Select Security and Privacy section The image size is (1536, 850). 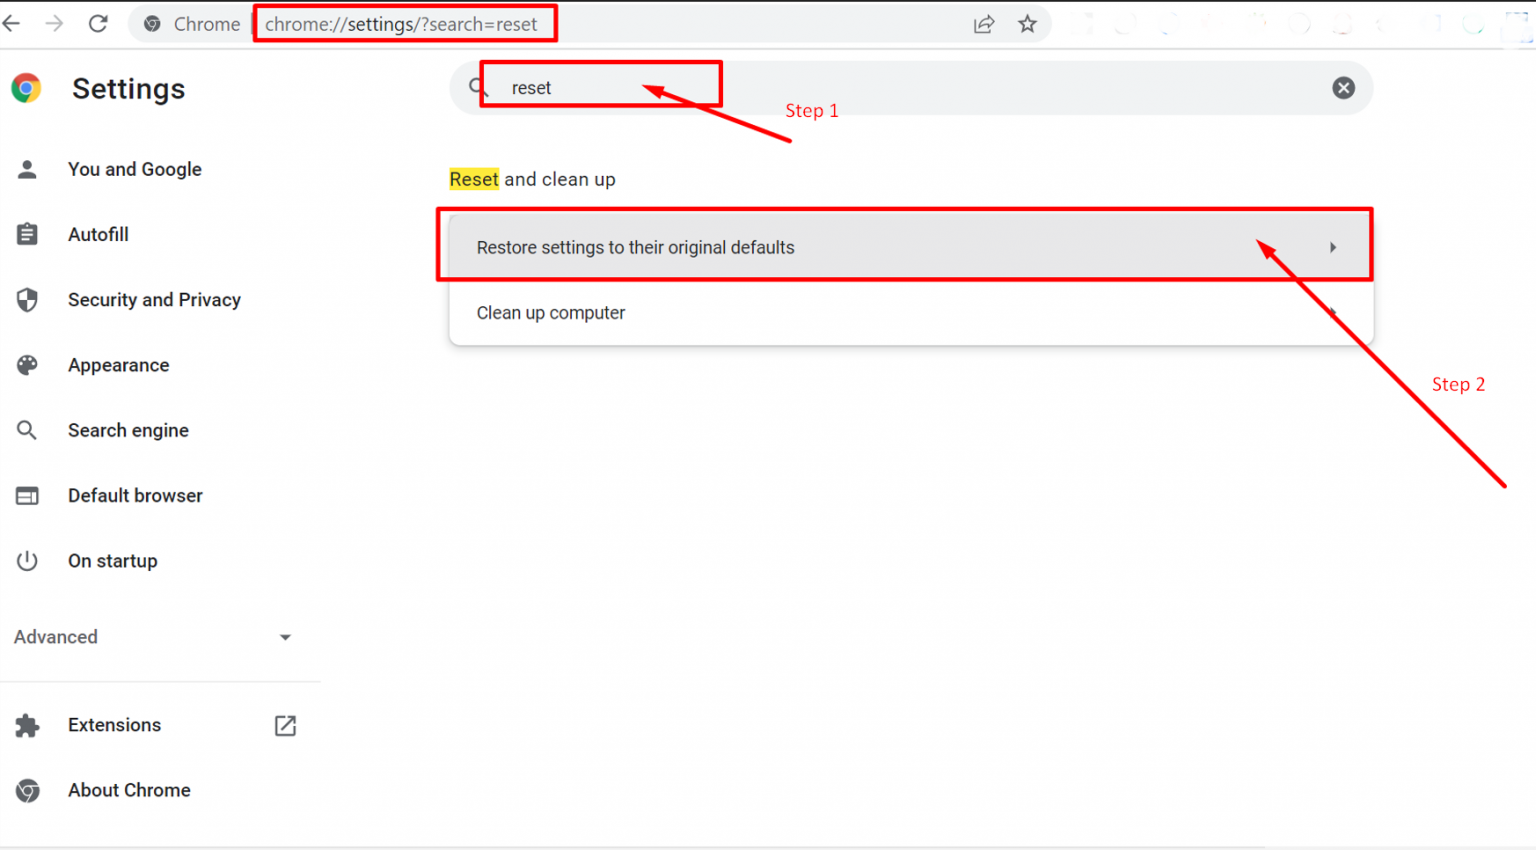click(154, 300)
